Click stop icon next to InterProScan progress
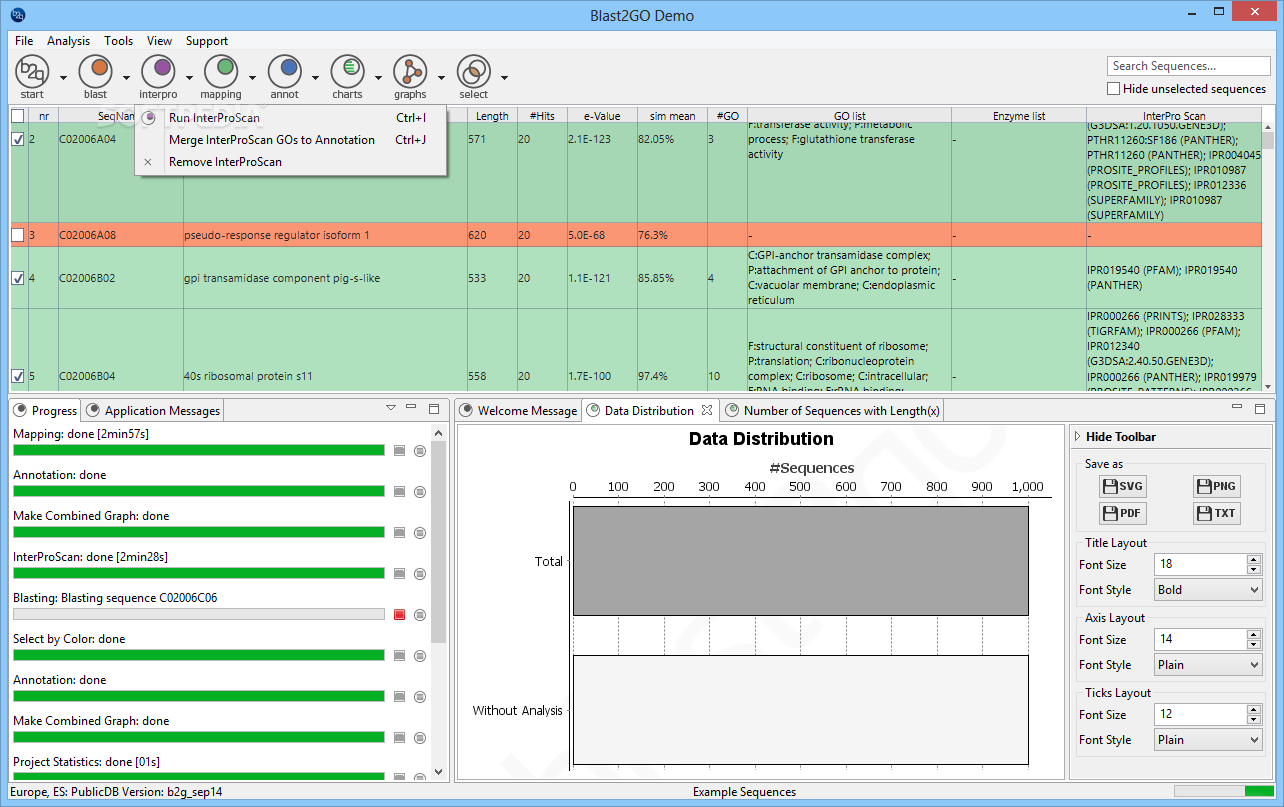This screenshot has width=1284, height=807. coord(400,573)
